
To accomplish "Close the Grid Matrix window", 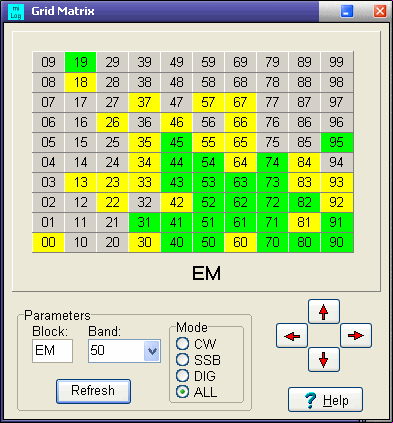I will tap(380, 11).
